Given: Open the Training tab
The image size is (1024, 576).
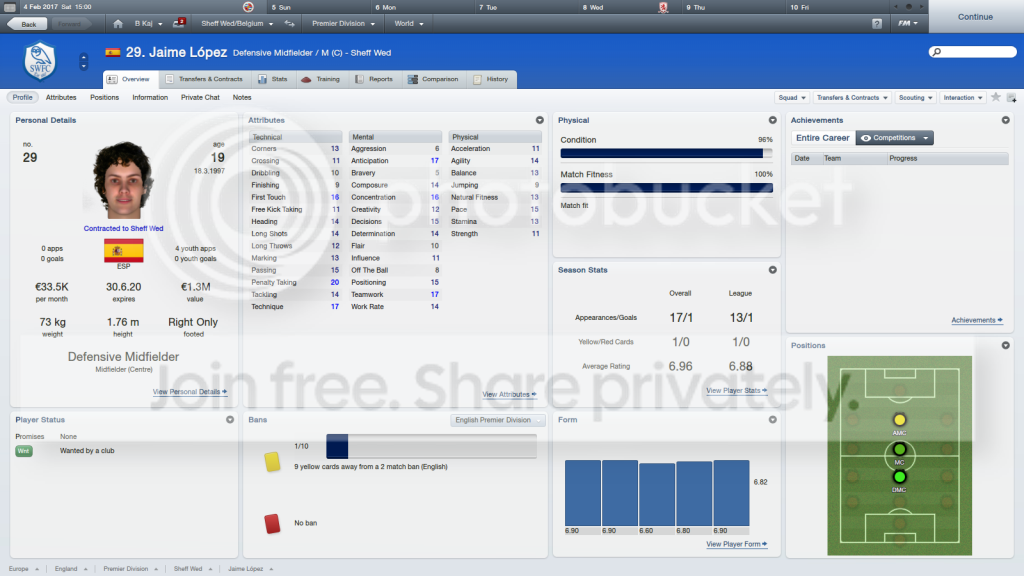Looking at the screenshot, I should [321, 79].
